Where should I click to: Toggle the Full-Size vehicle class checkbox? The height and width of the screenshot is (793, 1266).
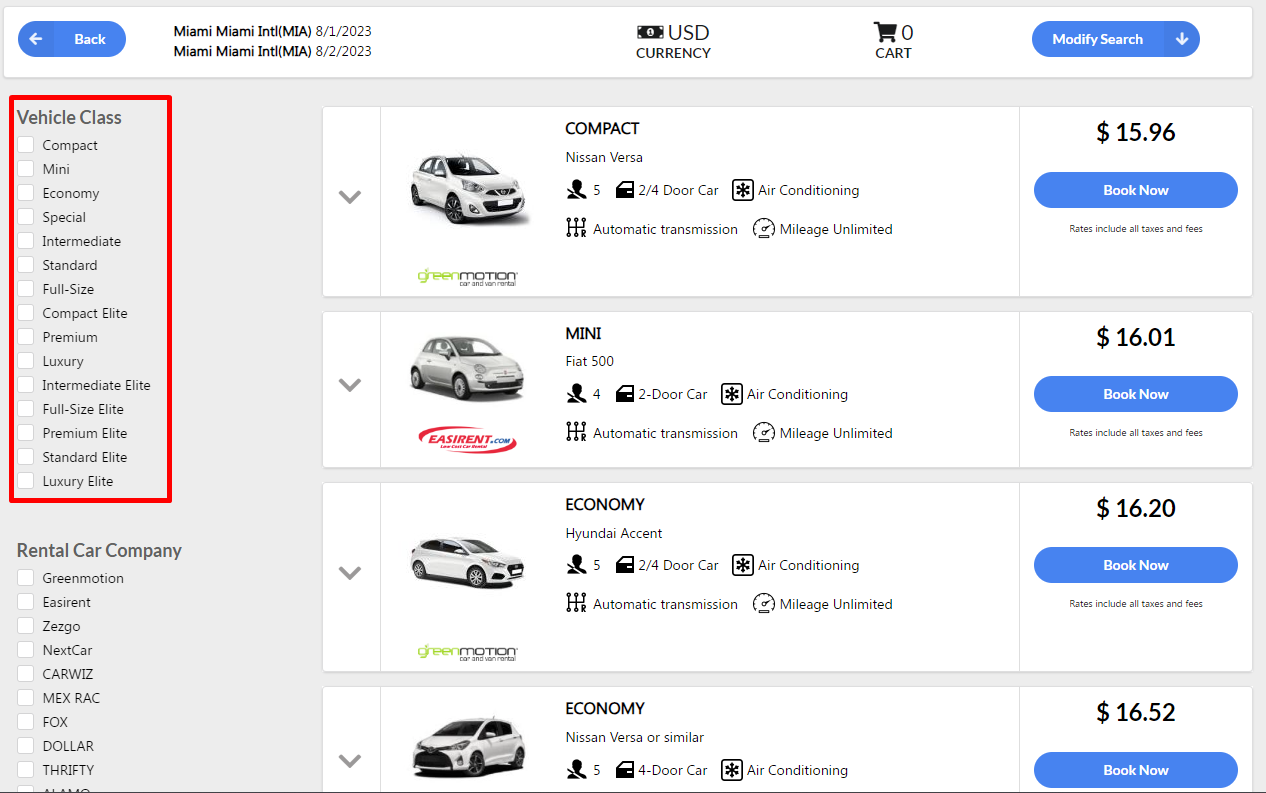(x=26, y=289)
